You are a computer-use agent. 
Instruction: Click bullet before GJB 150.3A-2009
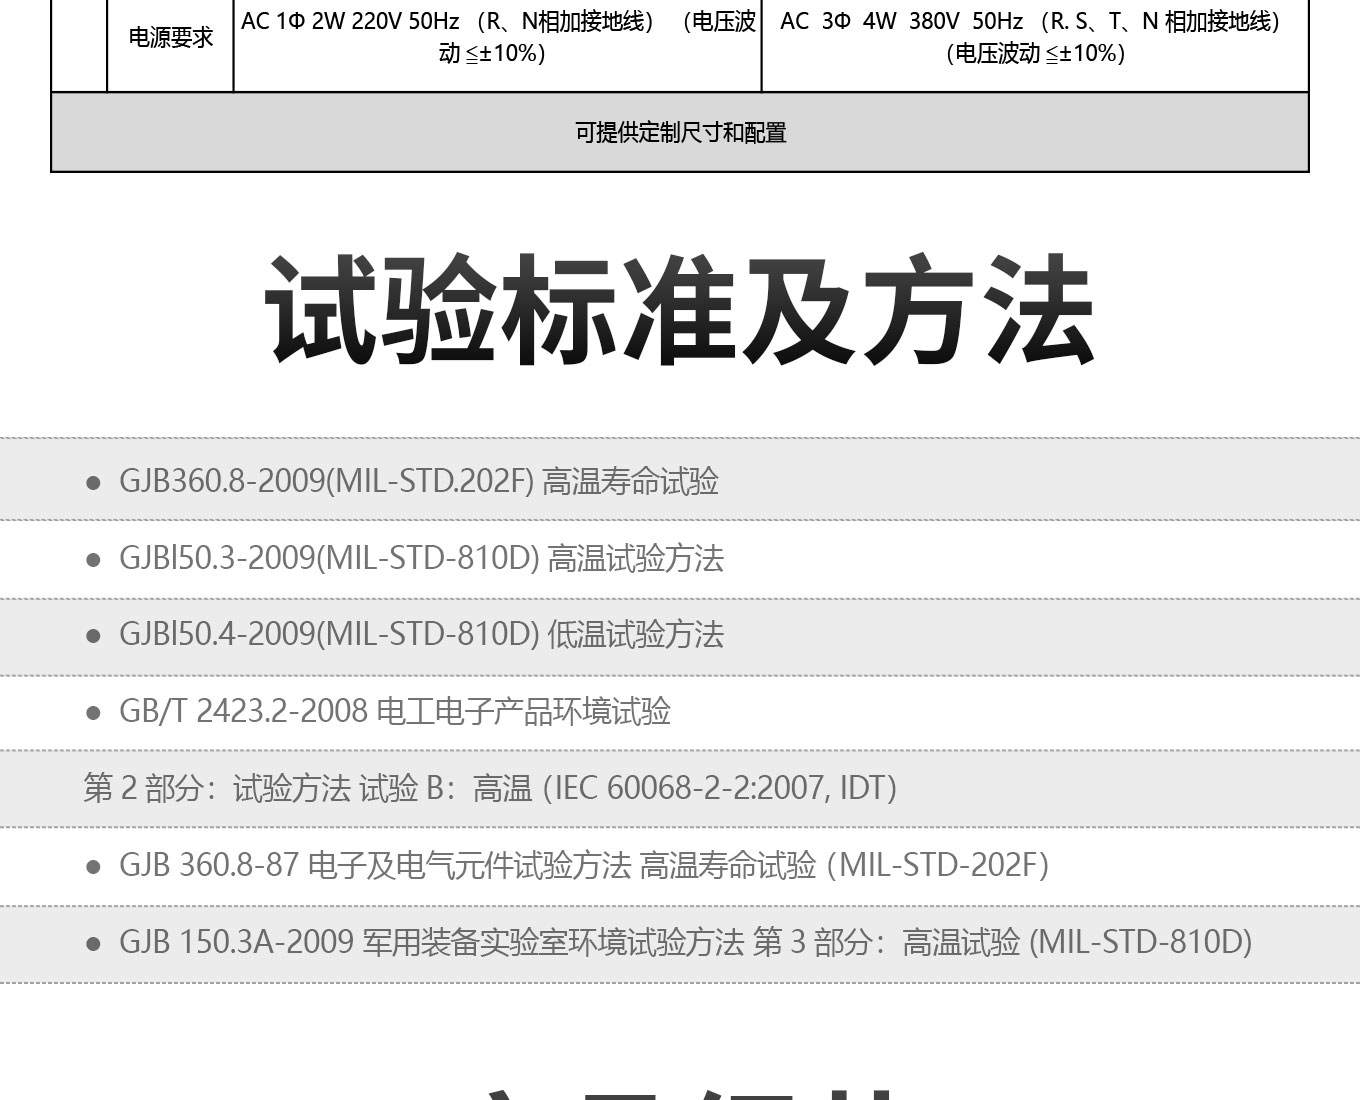click(x=94, y=943)
